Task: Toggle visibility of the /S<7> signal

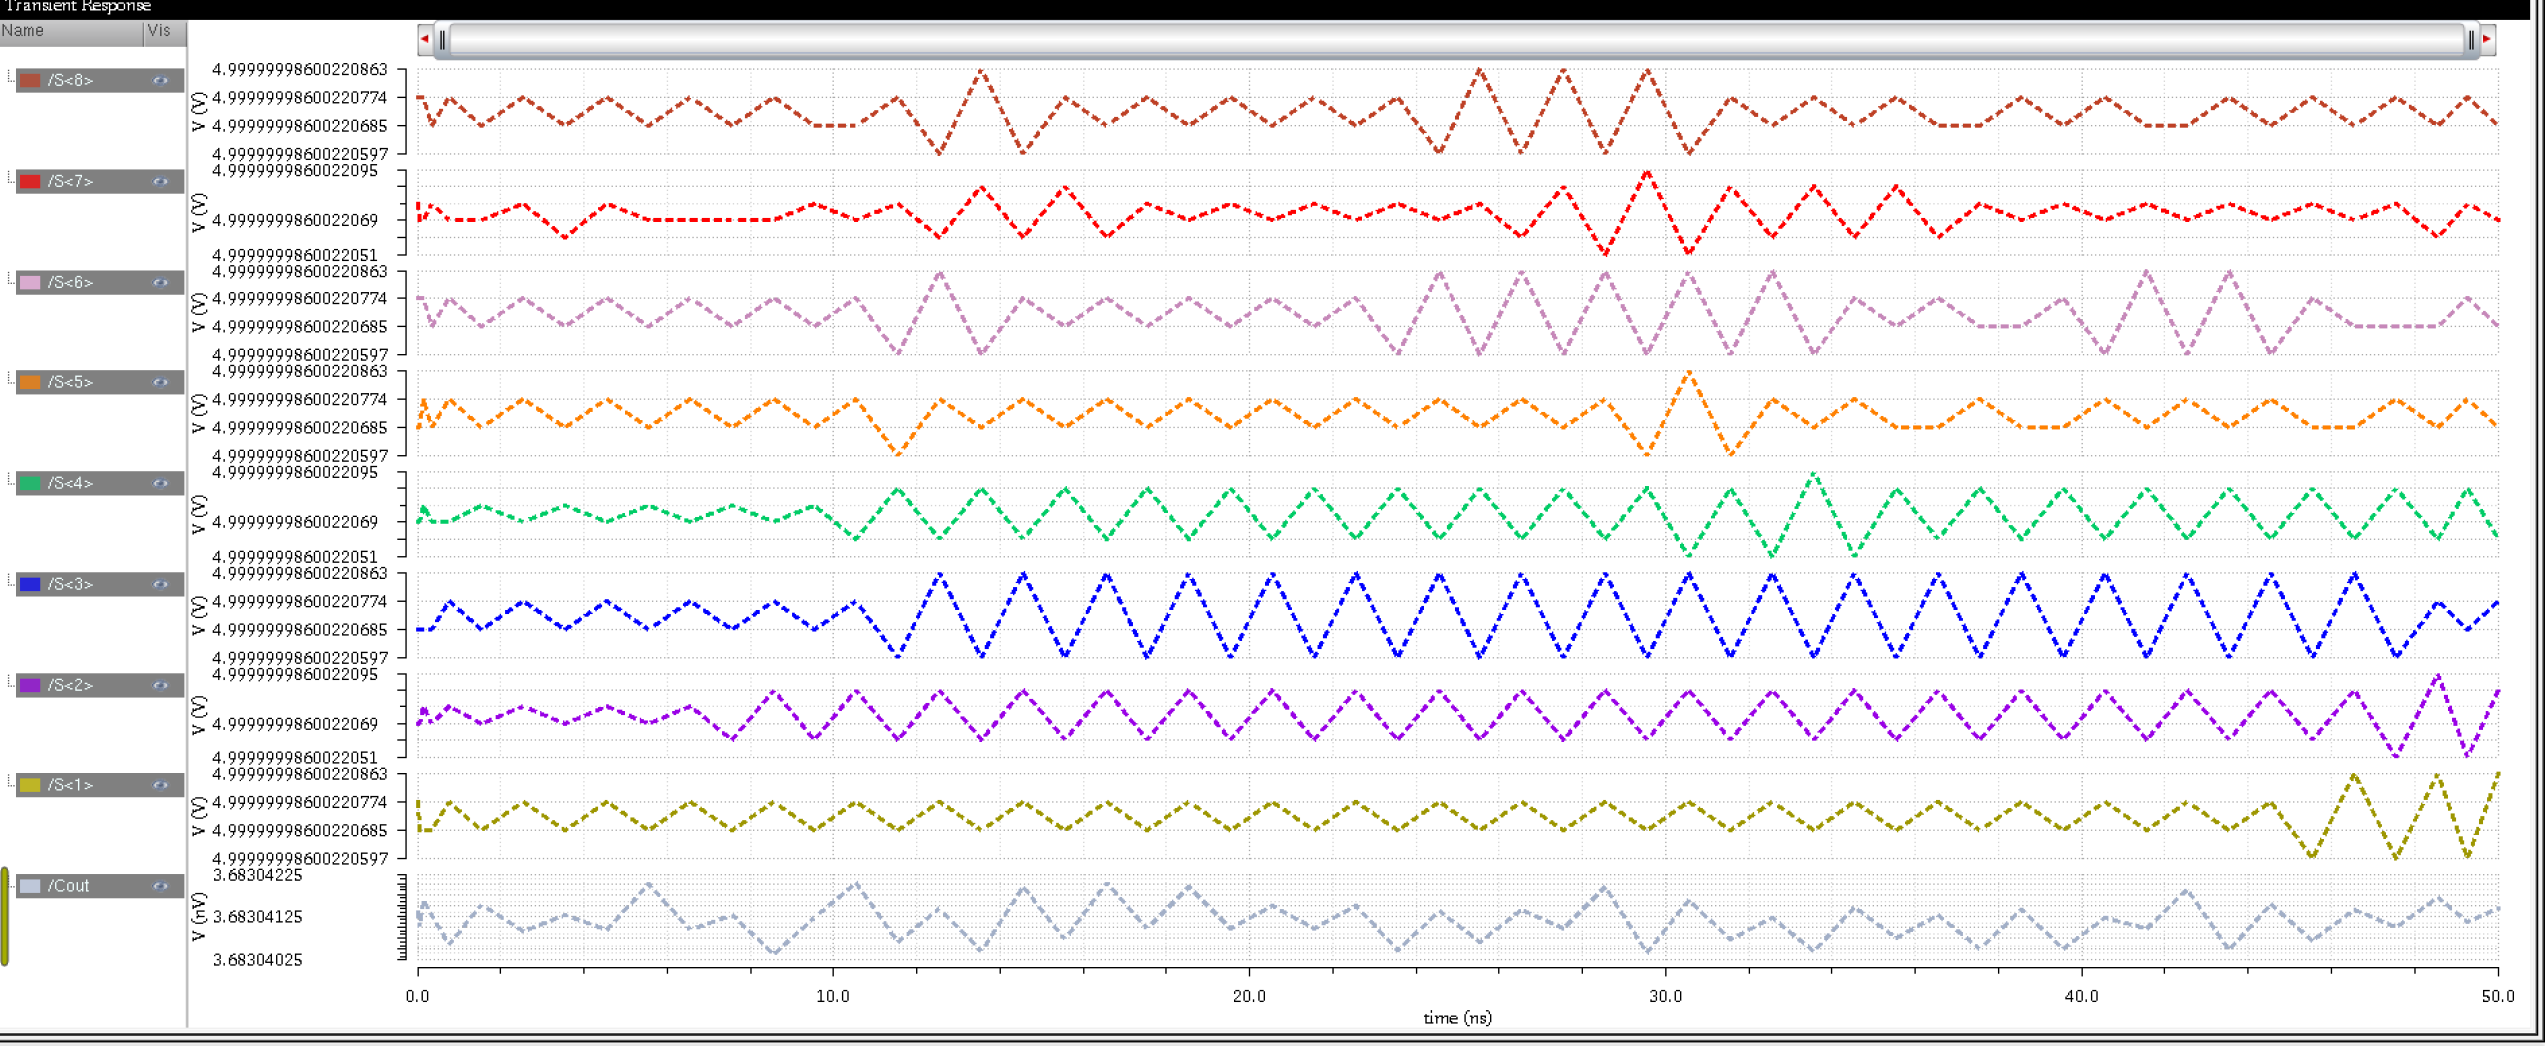Action: [160, 182]
